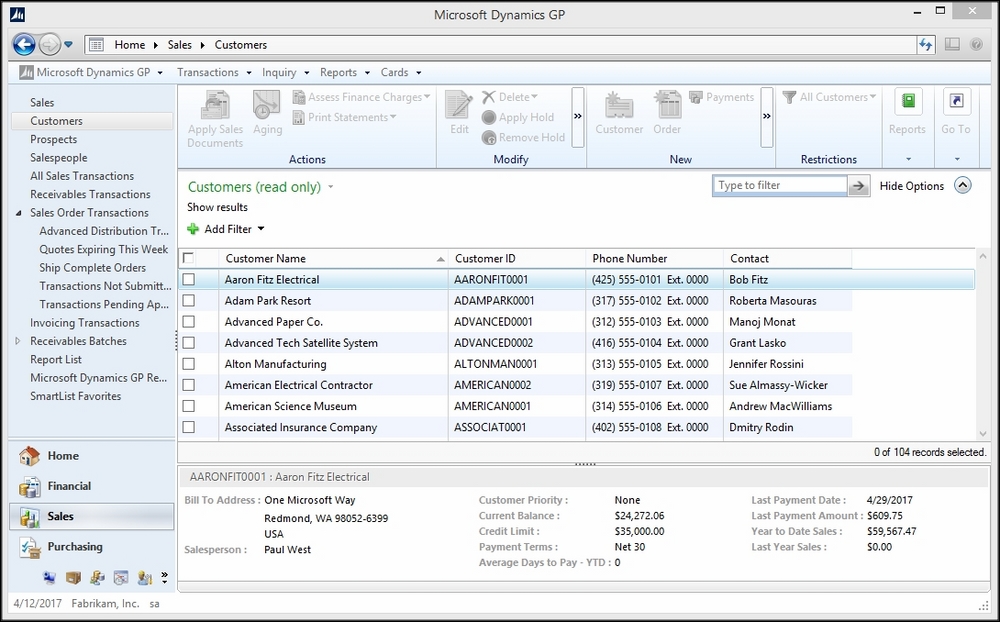This screenshot has height=622, width=1000.
Task: Sort by the Customer Name column header
Action: [x=333, y=258]
